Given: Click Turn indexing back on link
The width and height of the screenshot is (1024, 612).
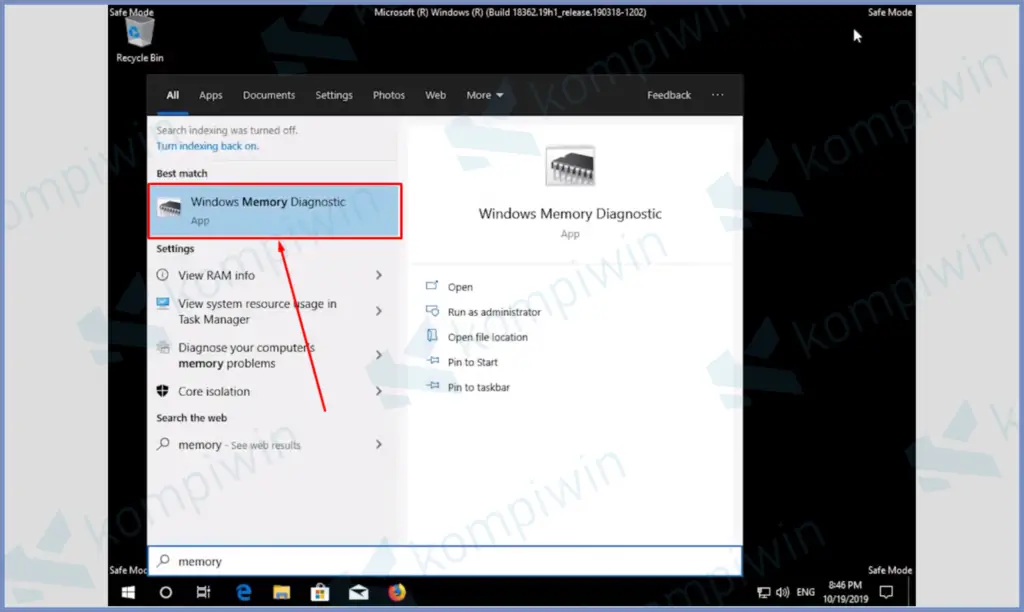Looking at the screenshot, I should point(208,146).
